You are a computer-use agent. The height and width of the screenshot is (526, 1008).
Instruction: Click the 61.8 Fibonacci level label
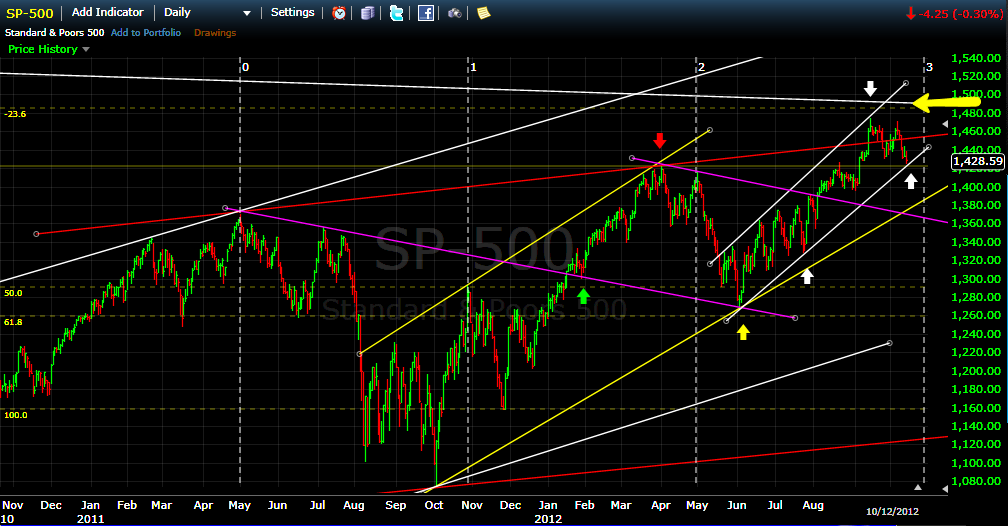click(13, 322)
